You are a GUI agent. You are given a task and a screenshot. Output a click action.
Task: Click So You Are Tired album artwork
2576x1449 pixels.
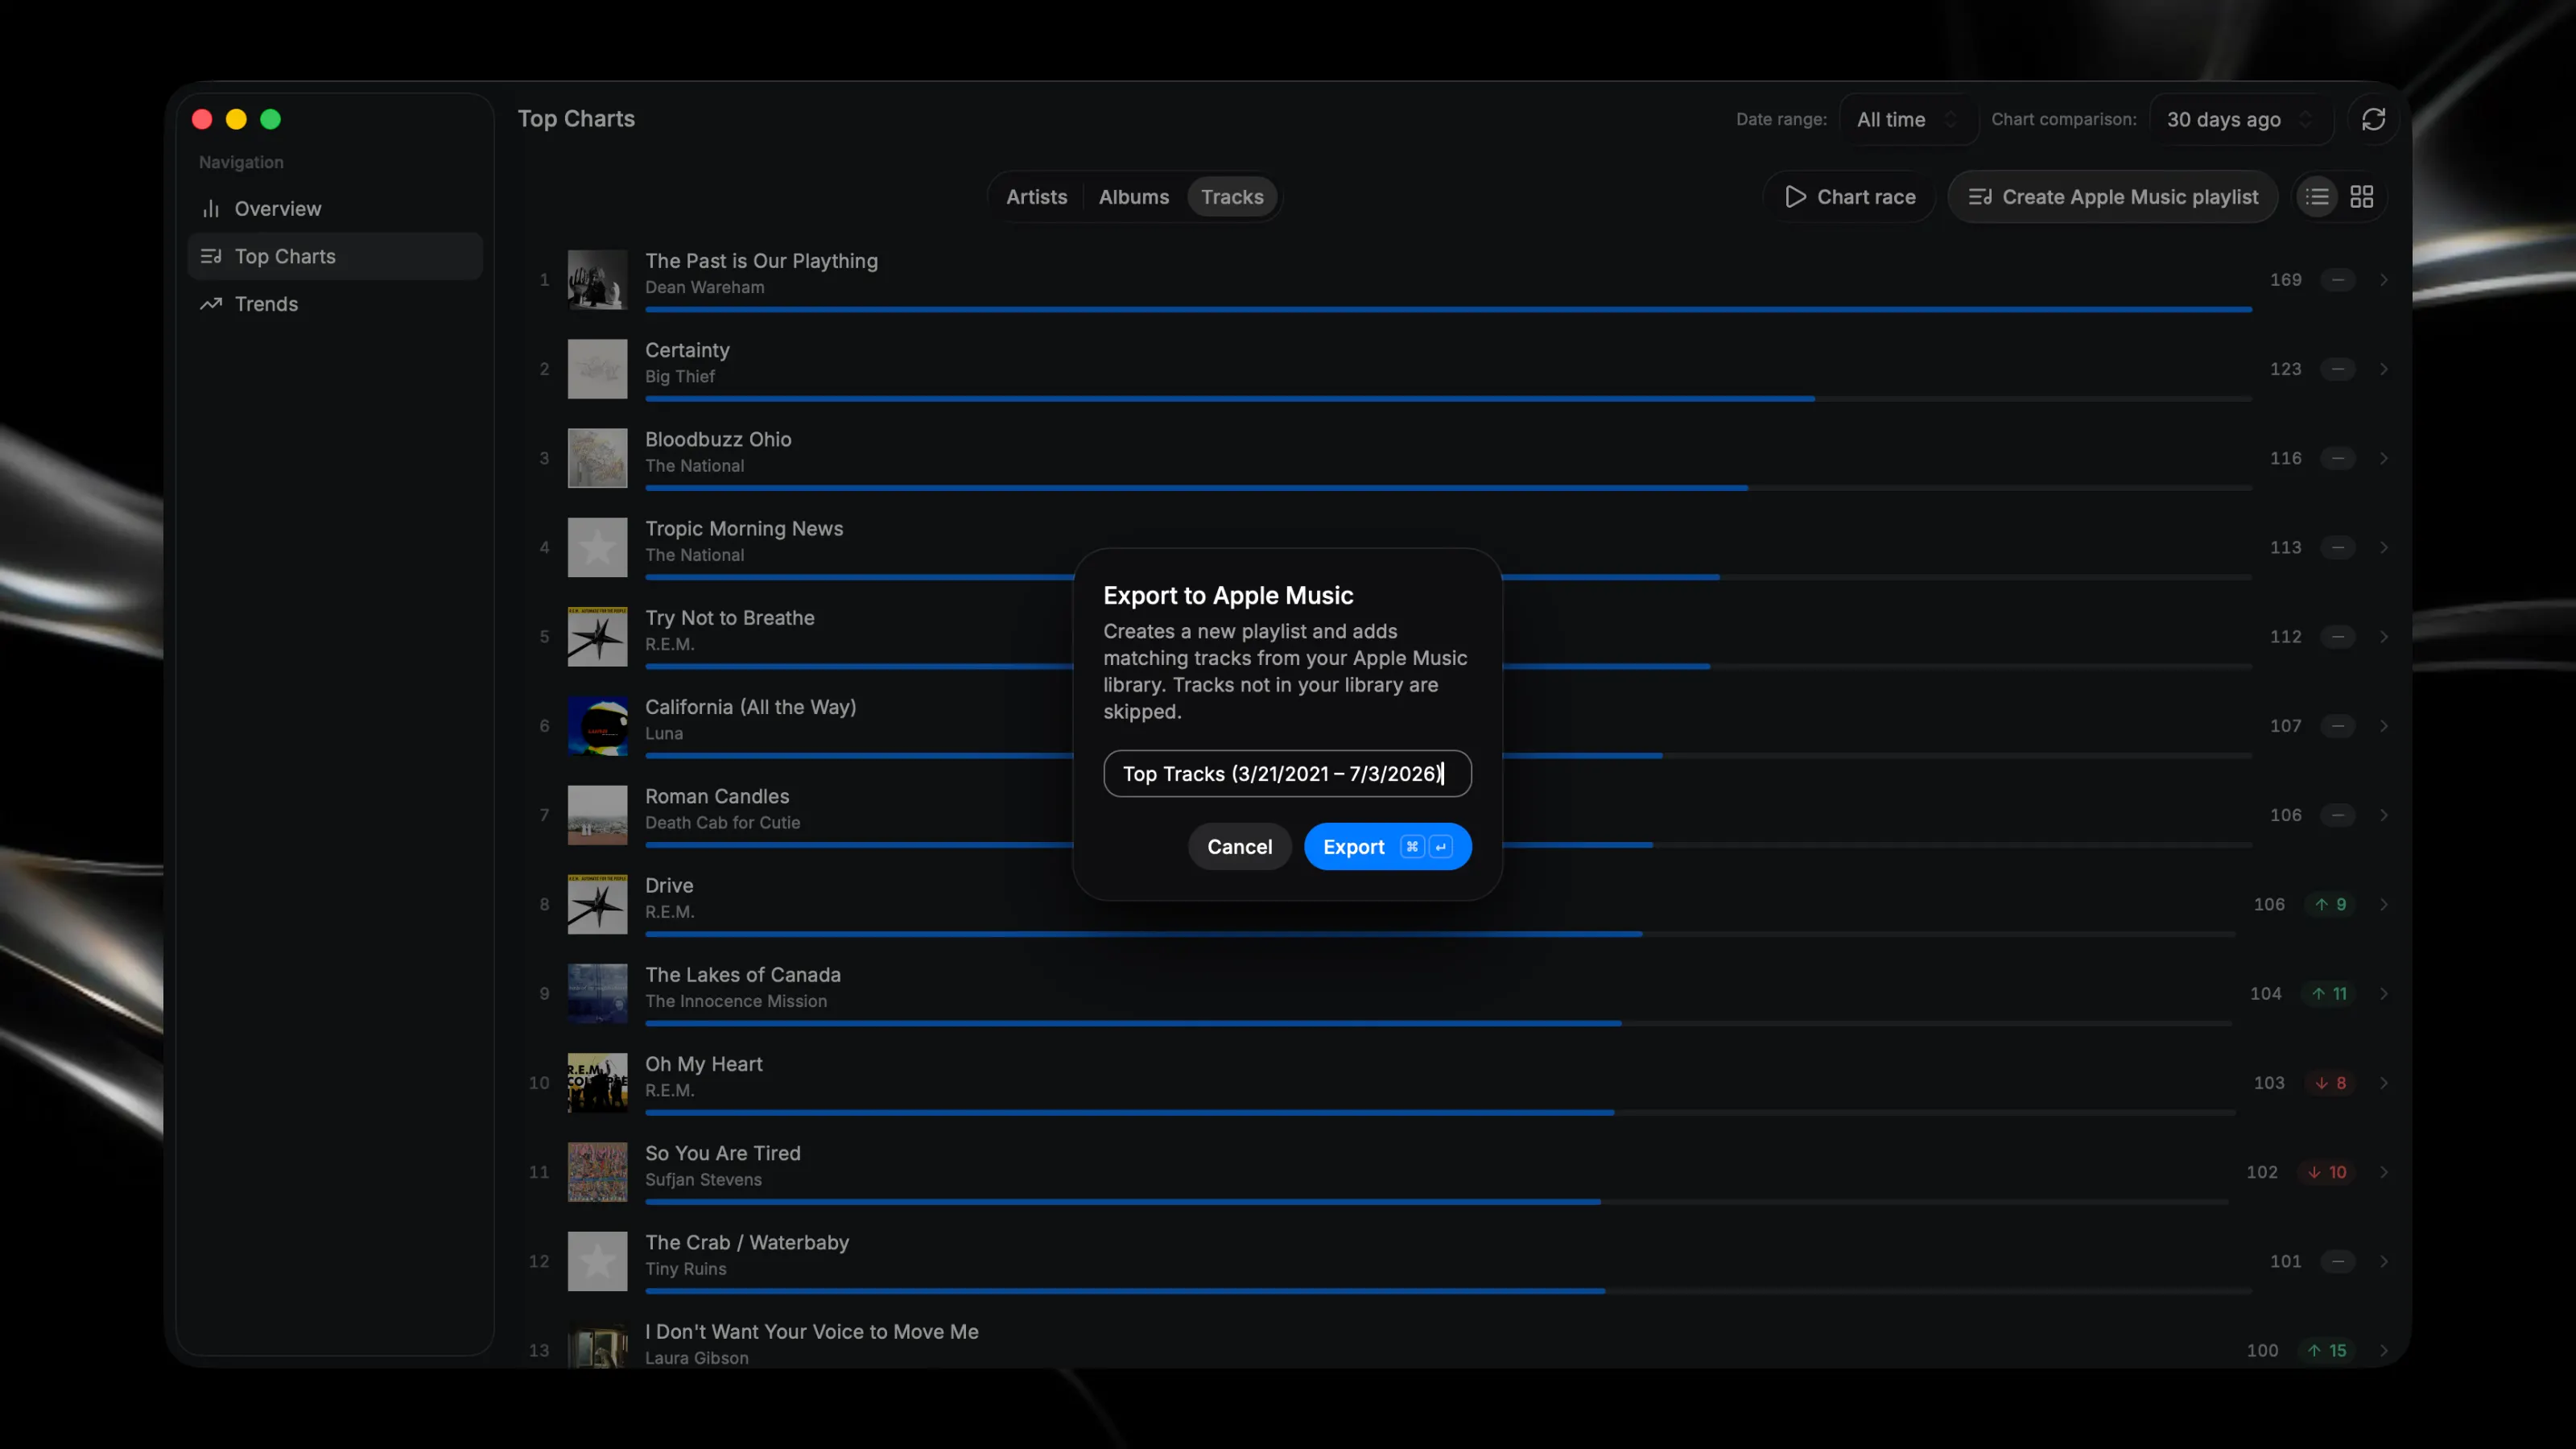[597, 1172]
